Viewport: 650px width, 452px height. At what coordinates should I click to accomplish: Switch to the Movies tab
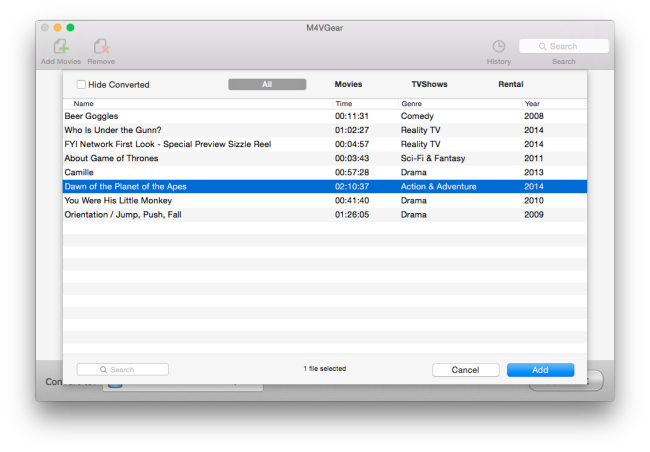(348, 84)
